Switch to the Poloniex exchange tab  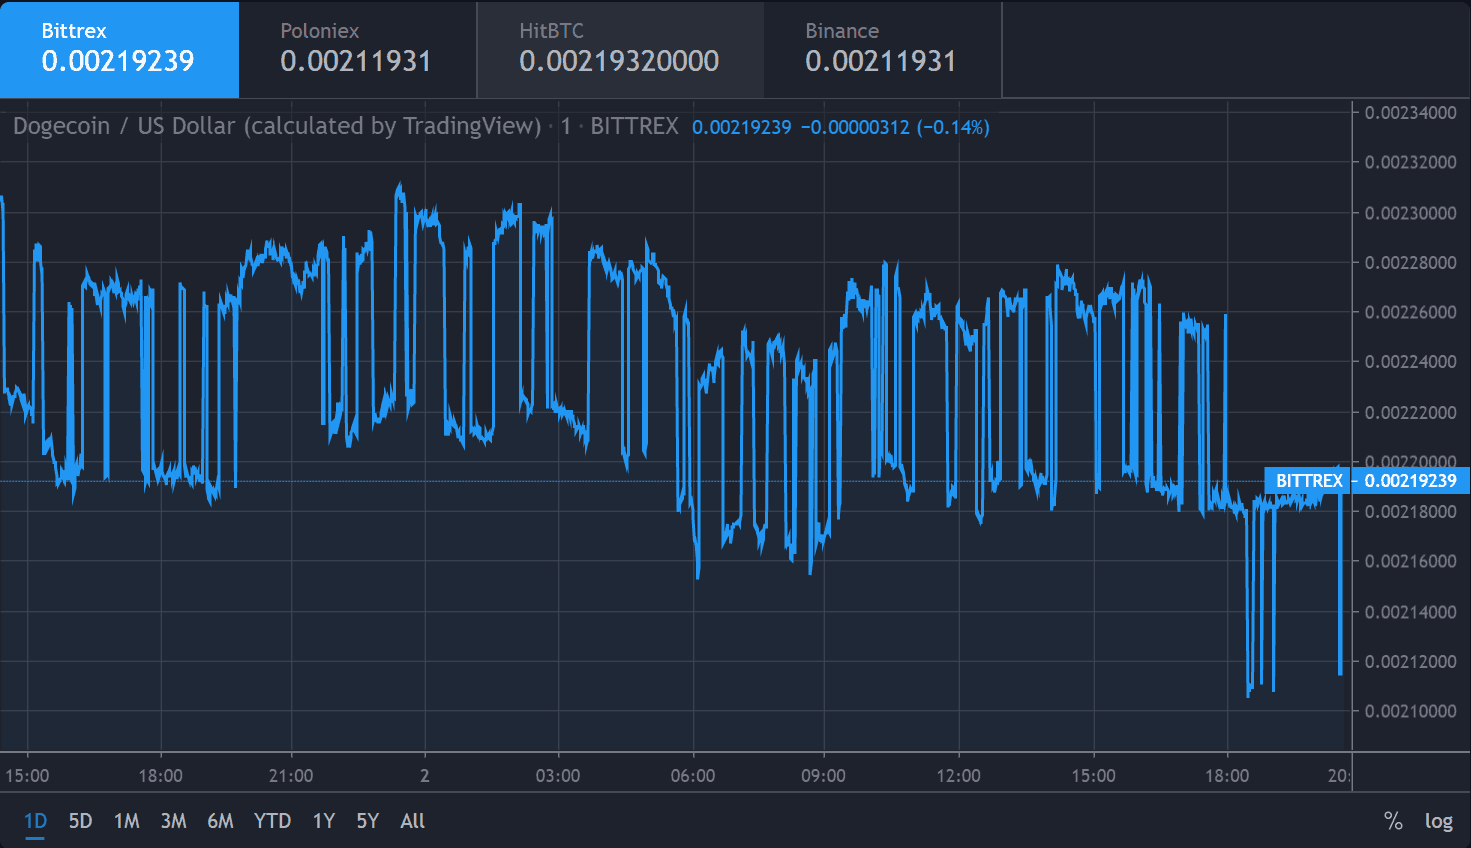click(x=358, y=49)
